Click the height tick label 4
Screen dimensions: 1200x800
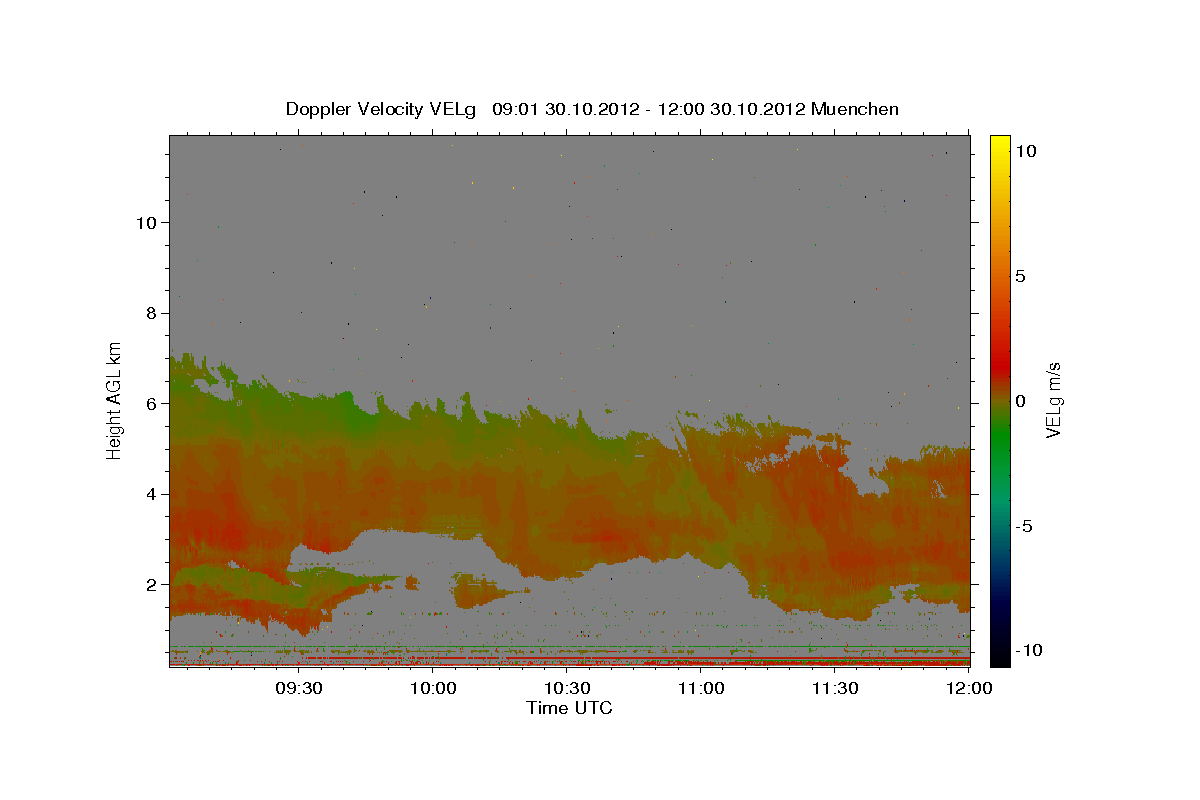(x=151, y=494)
